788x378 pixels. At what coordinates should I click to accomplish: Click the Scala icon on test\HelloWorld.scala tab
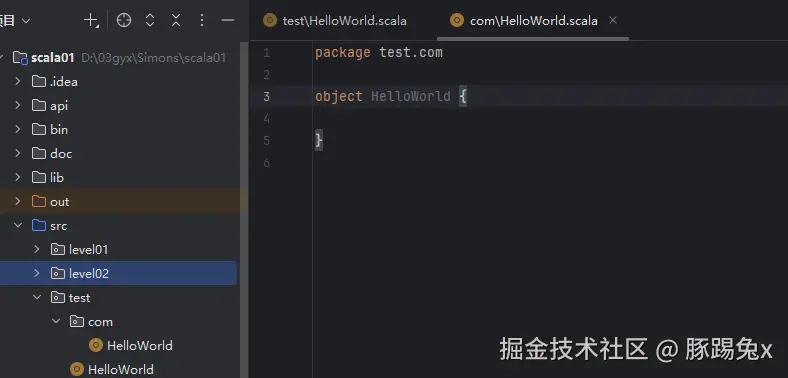(270, 20)
